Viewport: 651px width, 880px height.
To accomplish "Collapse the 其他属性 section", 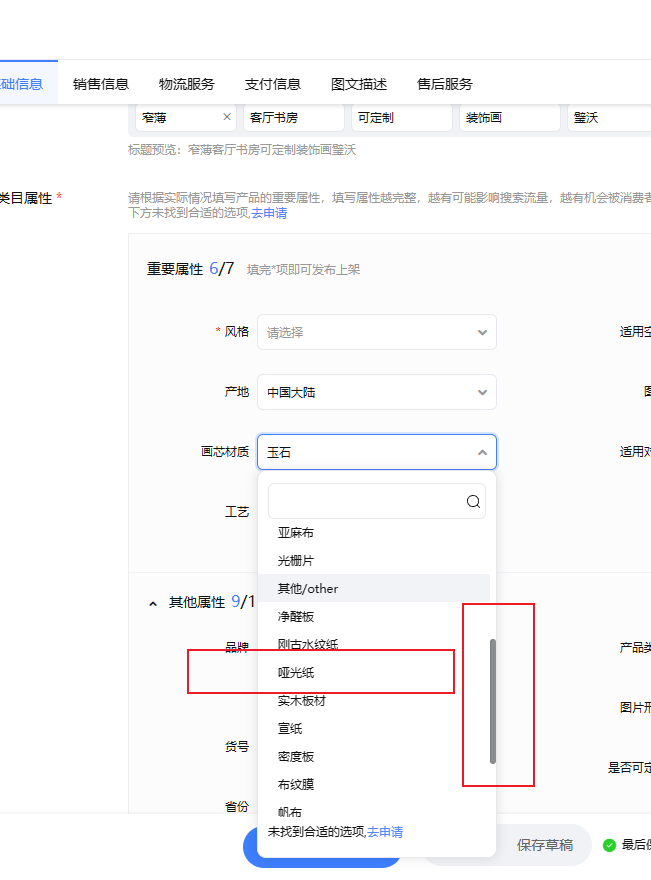I will tap(153, 603).
